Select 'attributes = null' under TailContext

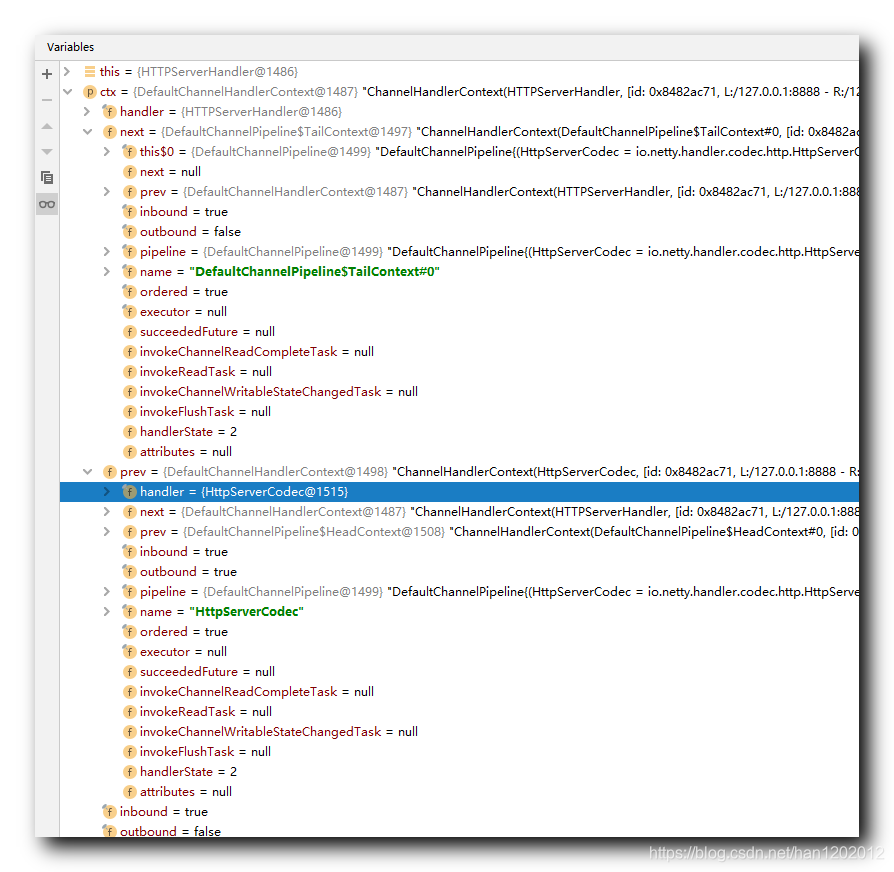pyautogui.click(x=459, y=452)
